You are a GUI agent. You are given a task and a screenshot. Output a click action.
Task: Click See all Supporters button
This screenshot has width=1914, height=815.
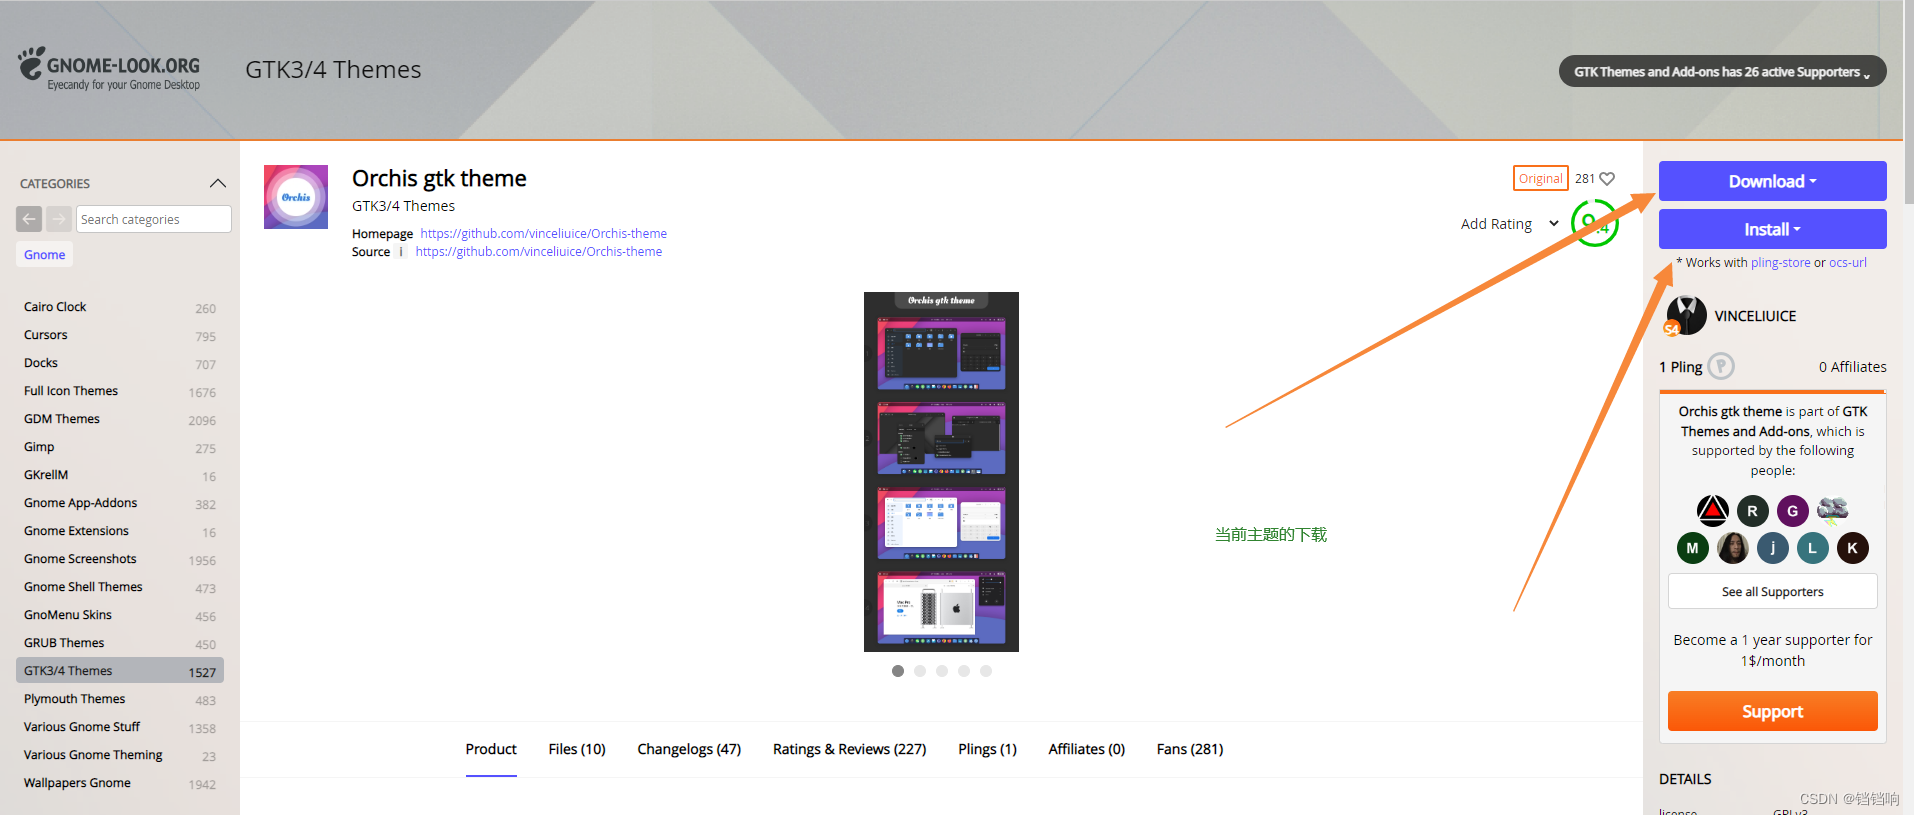(x=1772, y=591)
